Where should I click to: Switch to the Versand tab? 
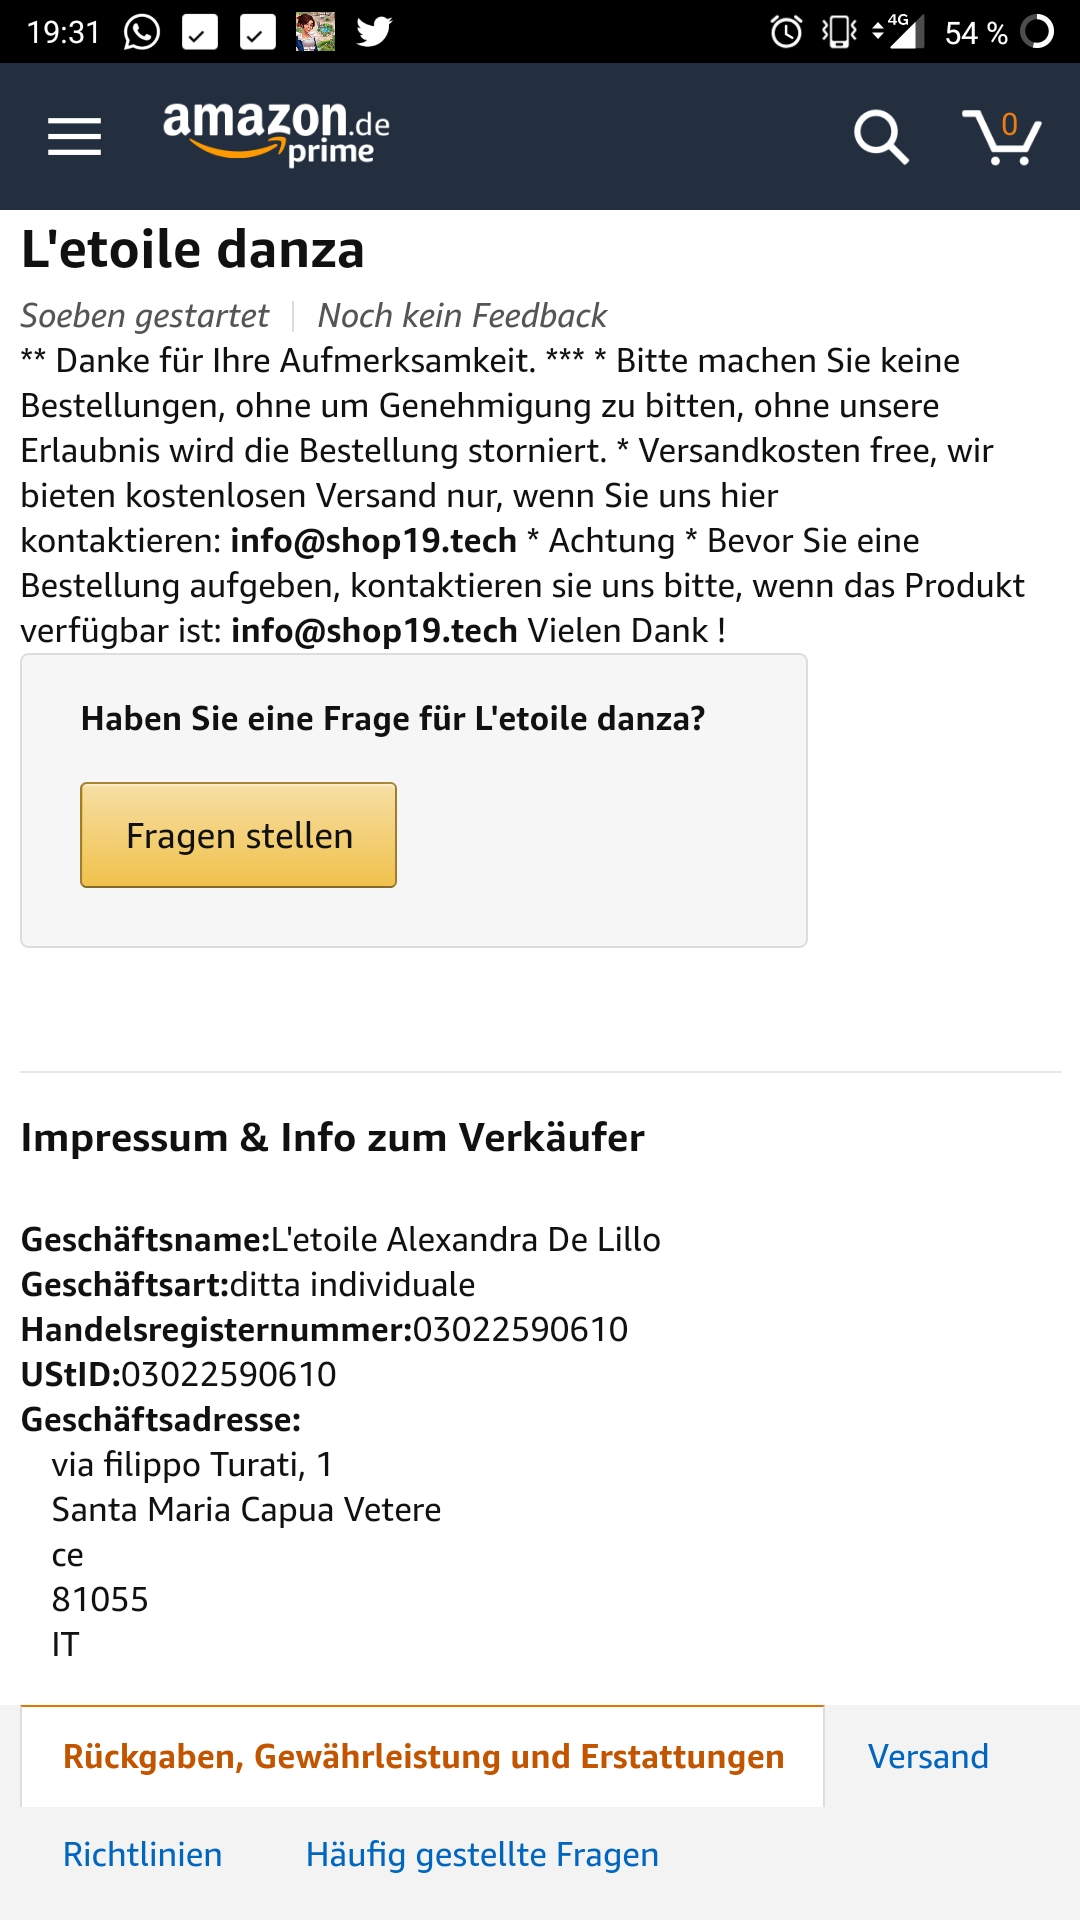coord(928,1757)
